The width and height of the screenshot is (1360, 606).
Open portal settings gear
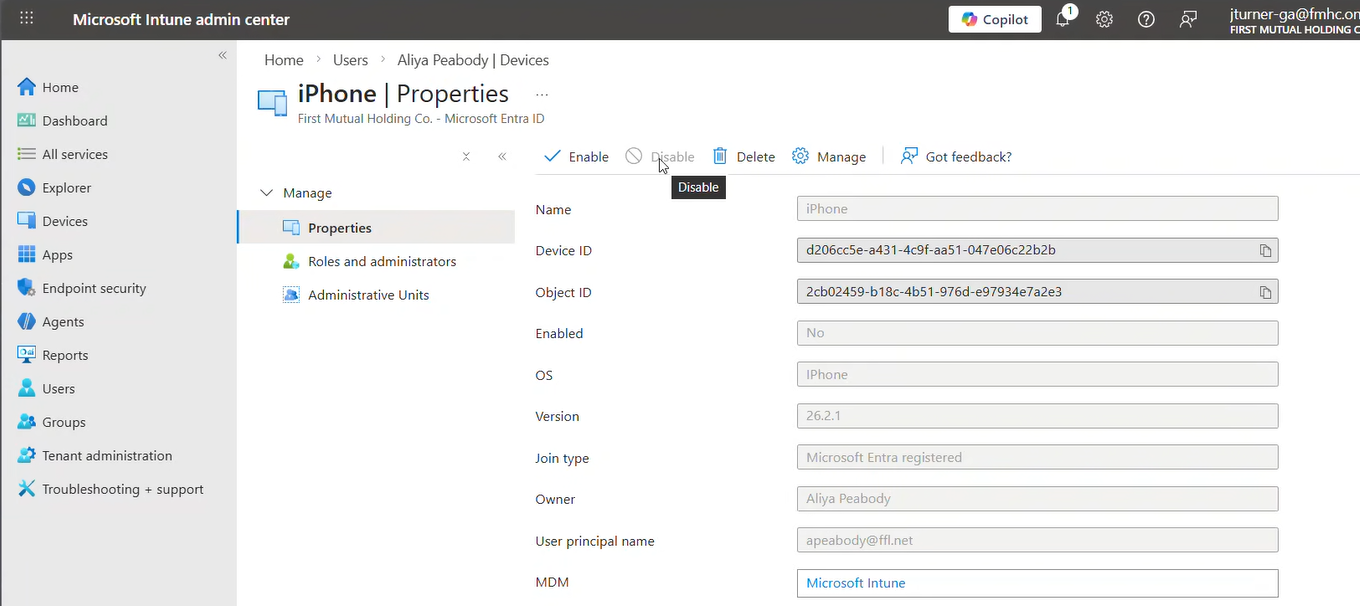[x=1104, y=19]
